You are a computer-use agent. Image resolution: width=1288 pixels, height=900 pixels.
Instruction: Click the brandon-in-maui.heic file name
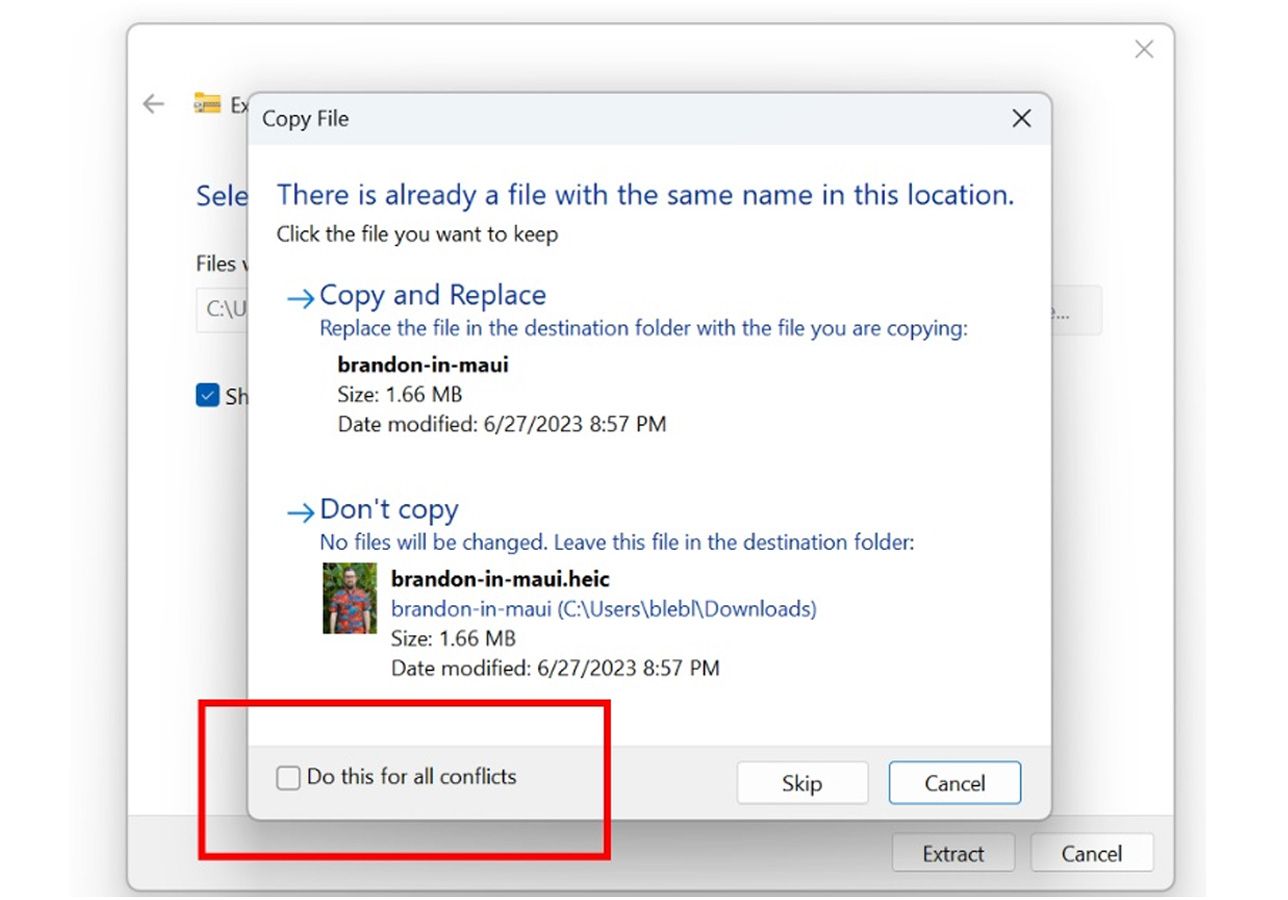click(x=500, y=579)
